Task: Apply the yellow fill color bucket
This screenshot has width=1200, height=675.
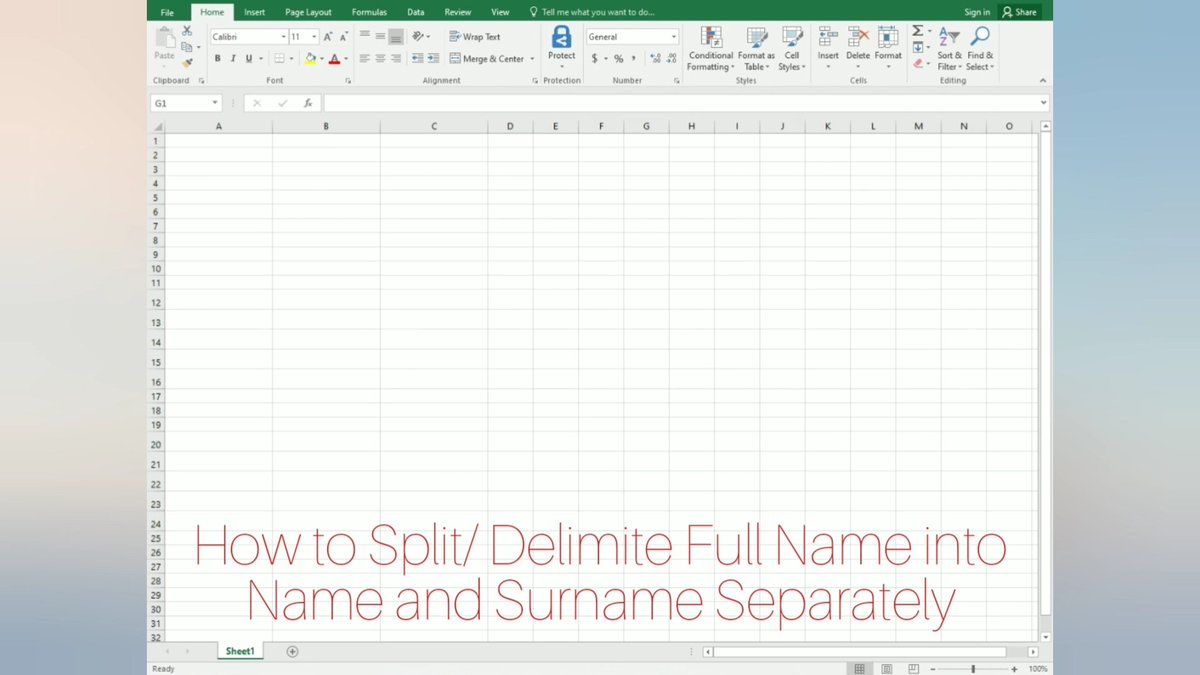Action: pyautogui.click(x=310, y=59)
